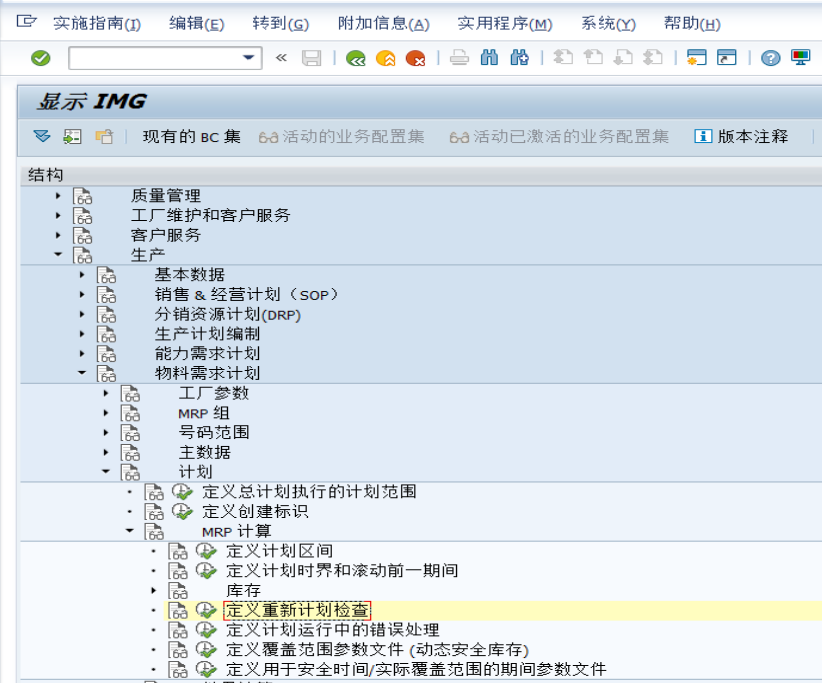Collapse the MRP 计算 node
This screenshot has width=822, height=683.
[x=129, y=531]
